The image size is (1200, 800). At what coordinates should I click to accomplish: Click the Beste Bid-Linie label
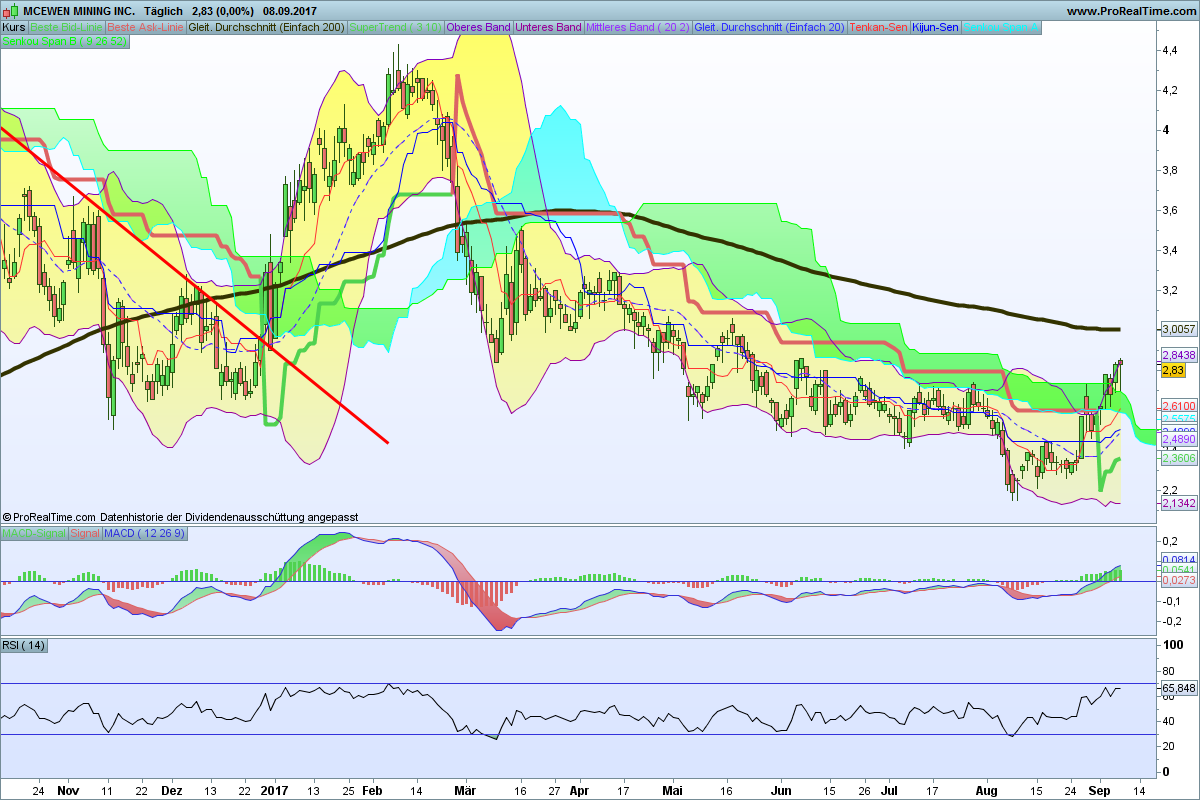point(66,27)
